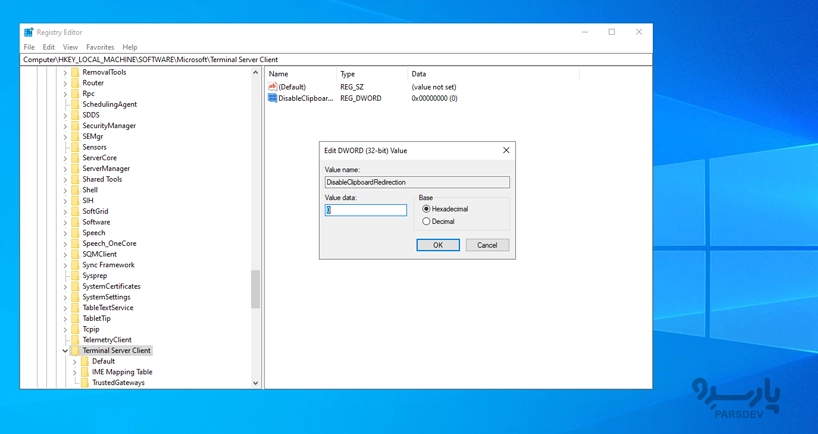Close the Edit DWORD dialog
This screenshot has height=434, width=818.
506,150
